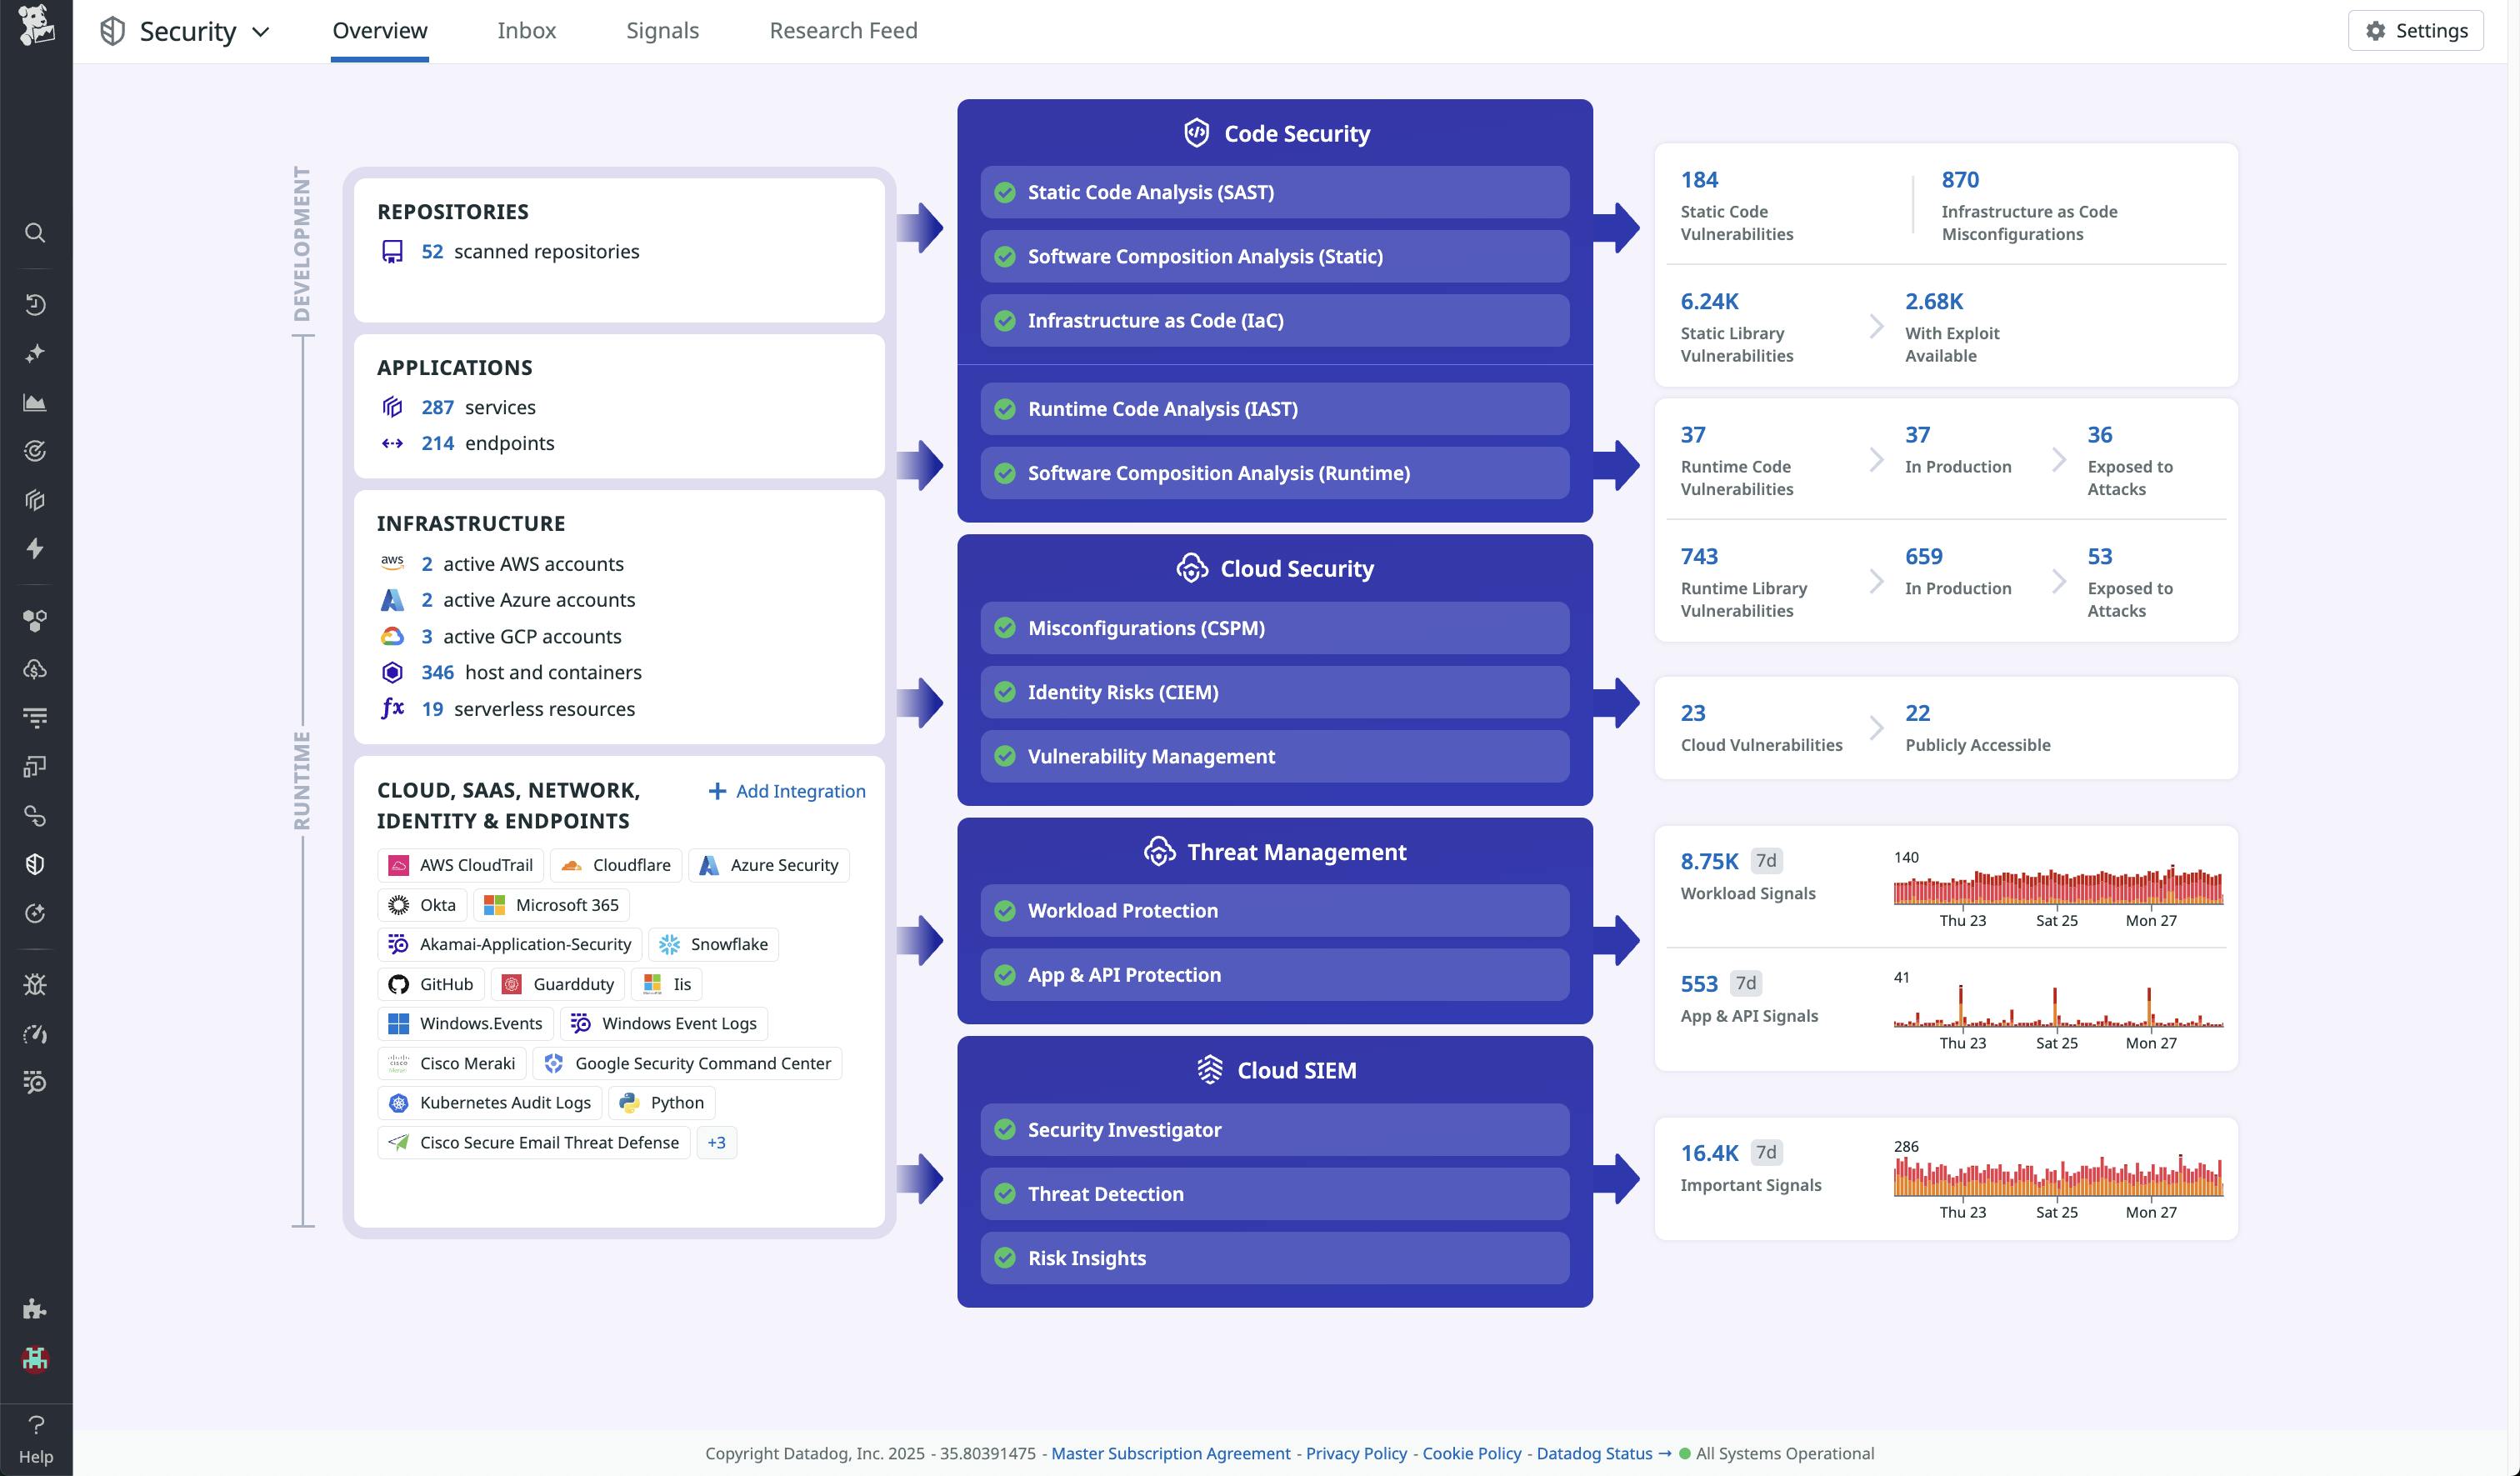Click the Add Integration link
This screenshot has width=2520, height=1476.
coord(786,791)
